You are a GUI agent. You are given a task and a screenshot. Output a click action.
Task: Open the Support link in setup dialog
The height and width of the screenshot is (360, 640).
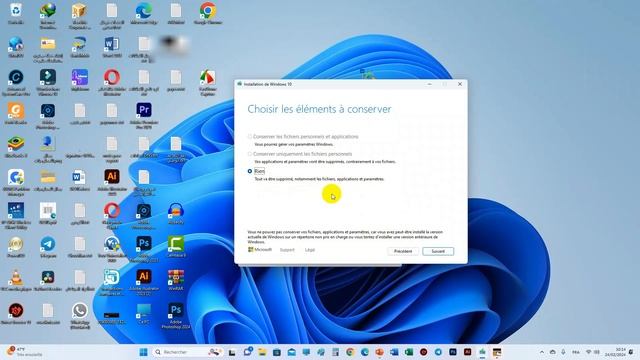(287, 250)
